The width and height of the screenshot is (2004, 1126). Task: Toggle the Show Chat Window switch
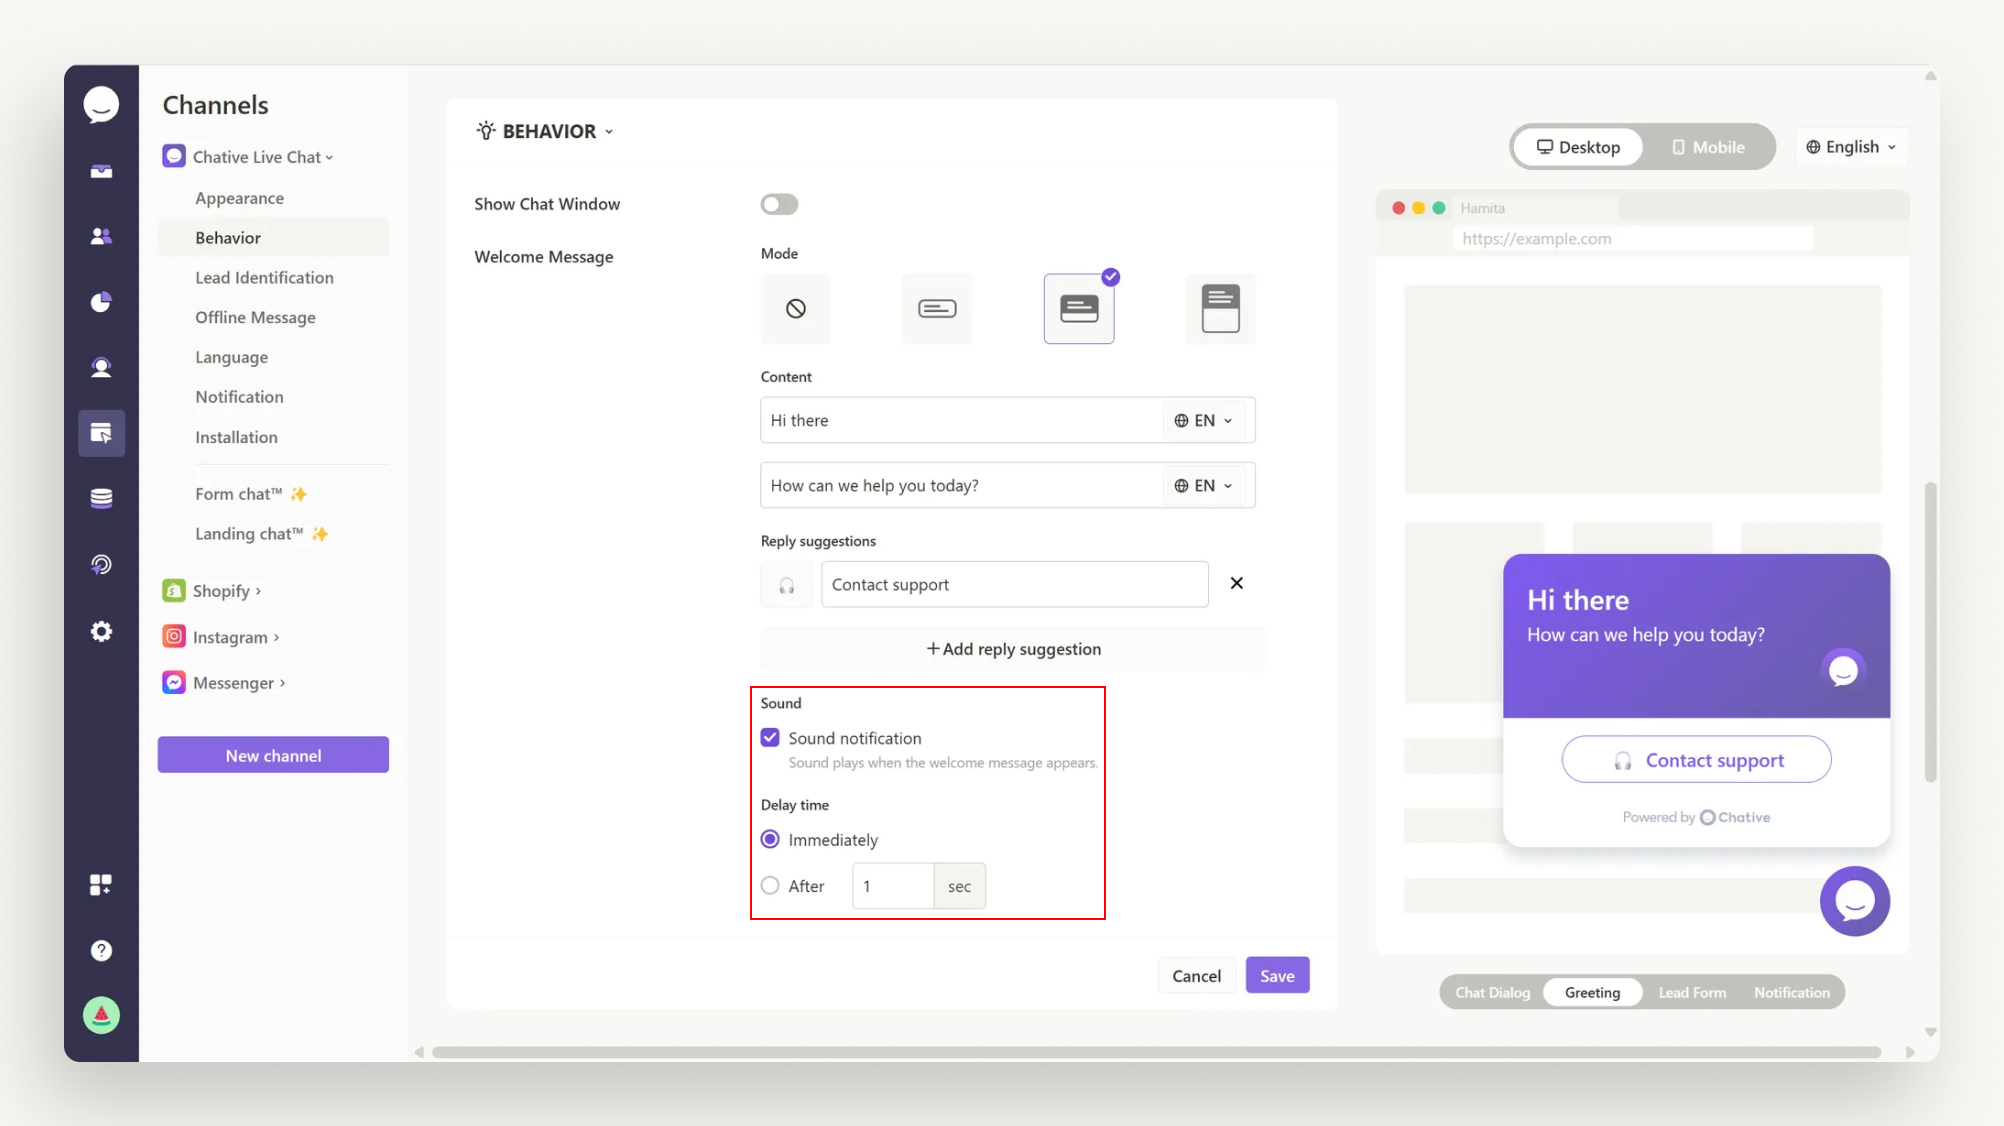[779, 204]
